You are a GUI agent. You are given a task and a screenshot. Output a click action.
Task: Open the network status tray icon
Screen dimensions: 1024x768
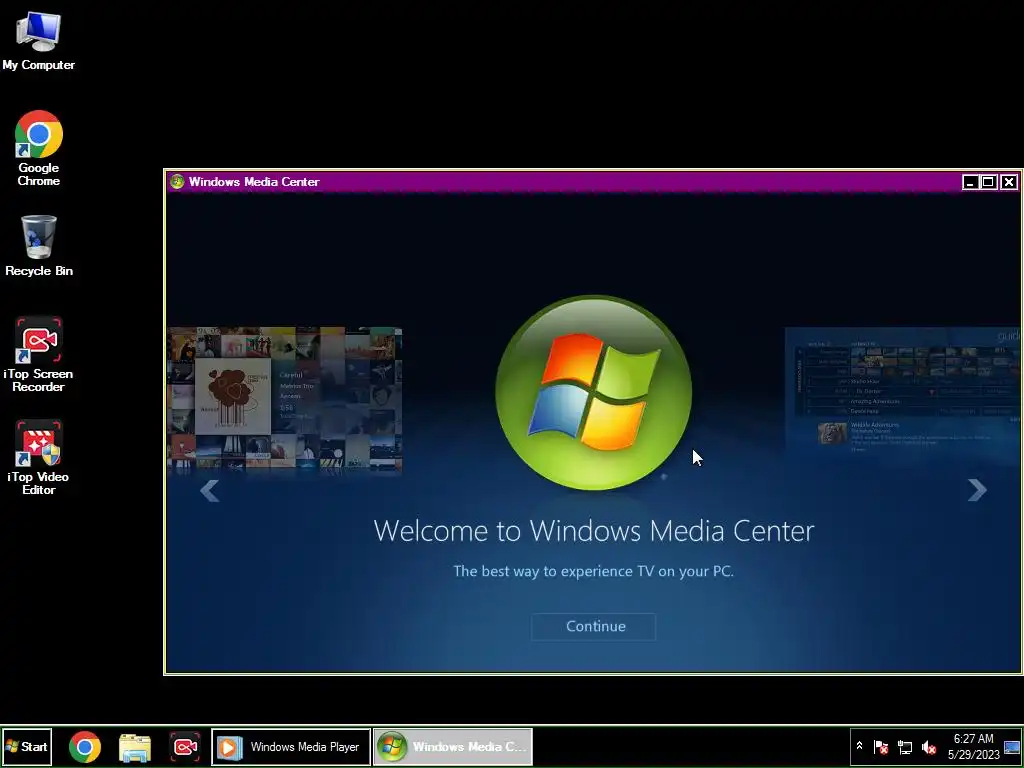pos(904,746)
